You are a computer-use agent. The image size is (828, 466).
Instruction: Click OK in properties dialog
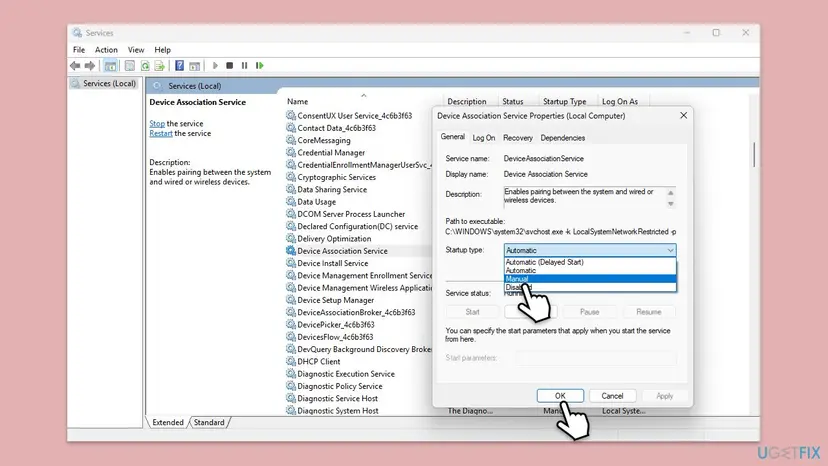click(x=560, y=396)
